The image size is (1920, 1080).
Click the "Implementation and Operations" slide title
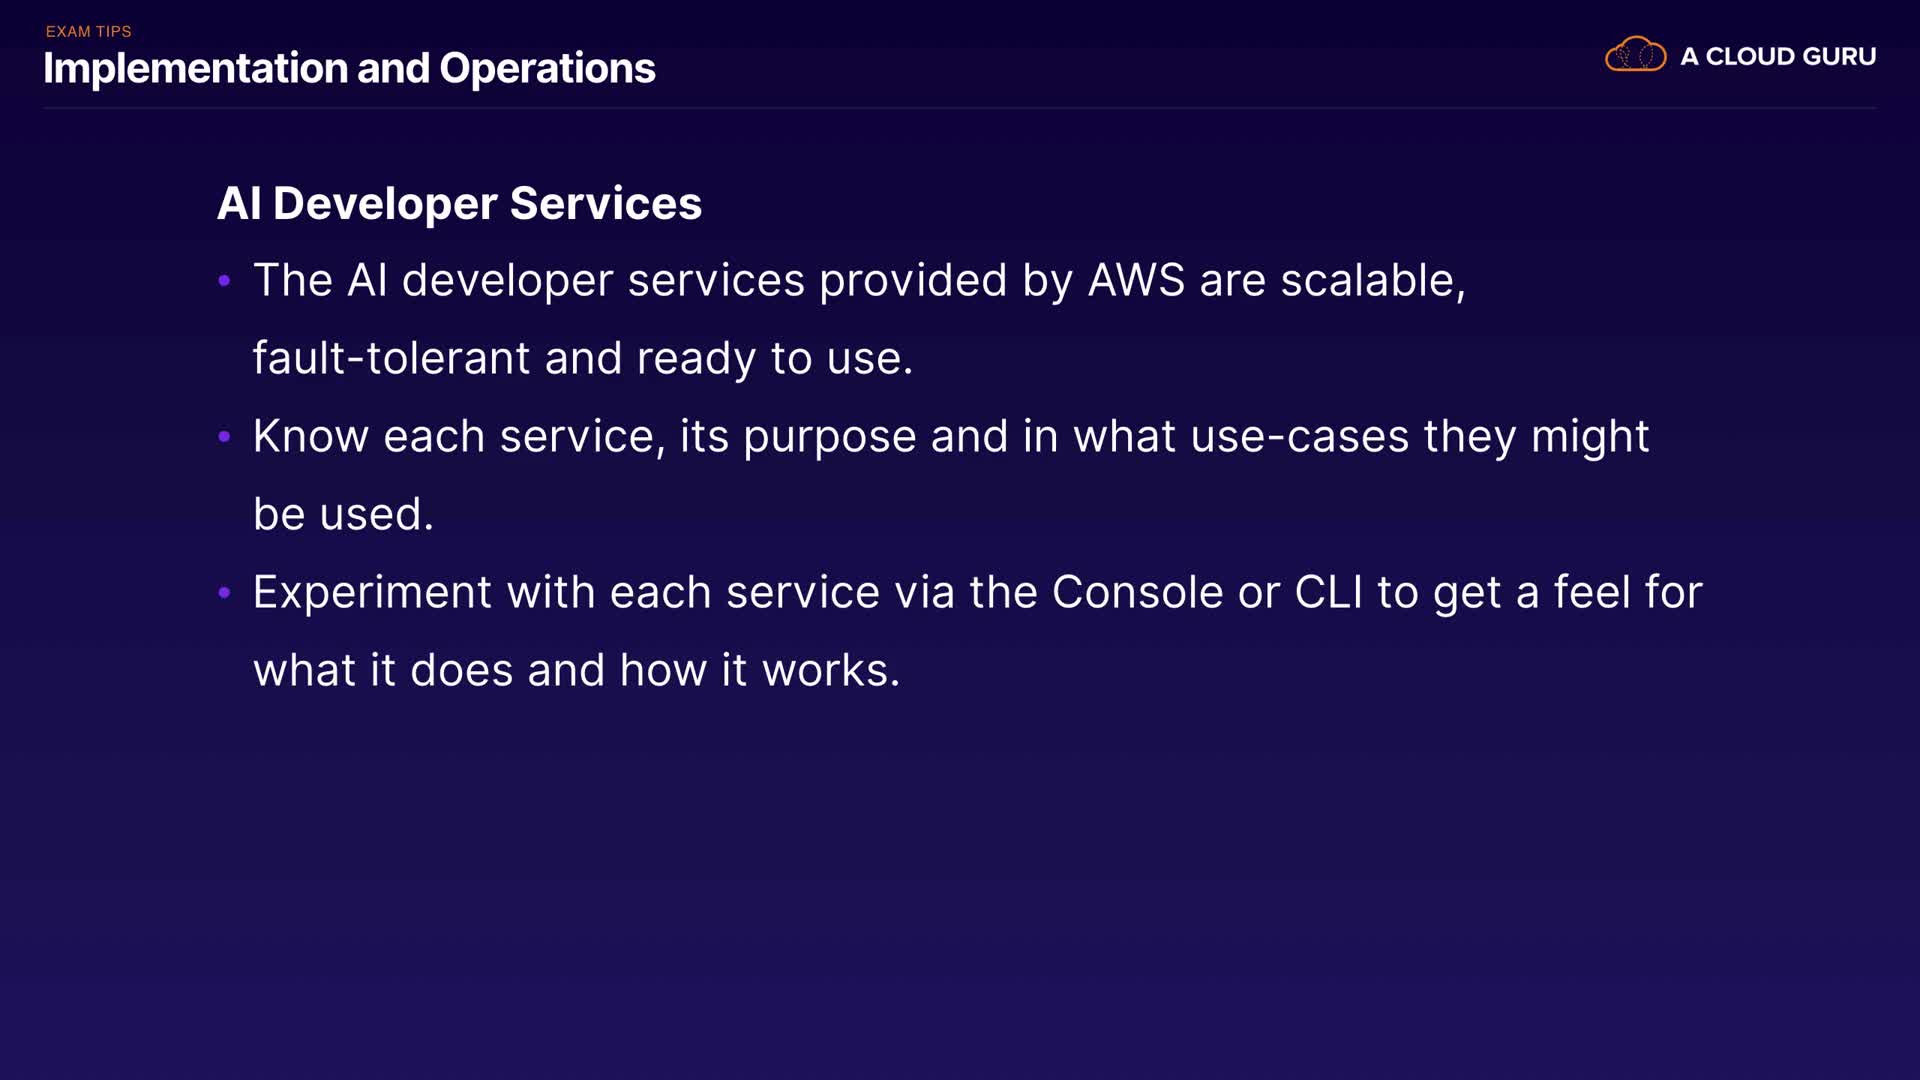coord(349,69)
